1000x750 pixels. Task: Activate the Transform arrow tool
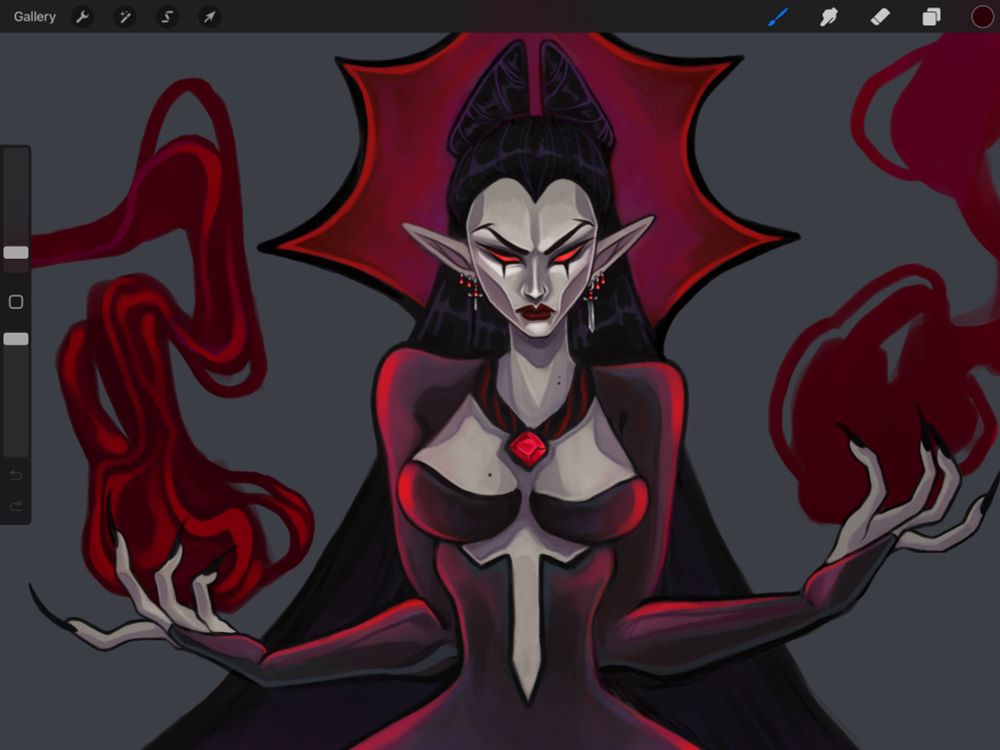click(210, 17)
